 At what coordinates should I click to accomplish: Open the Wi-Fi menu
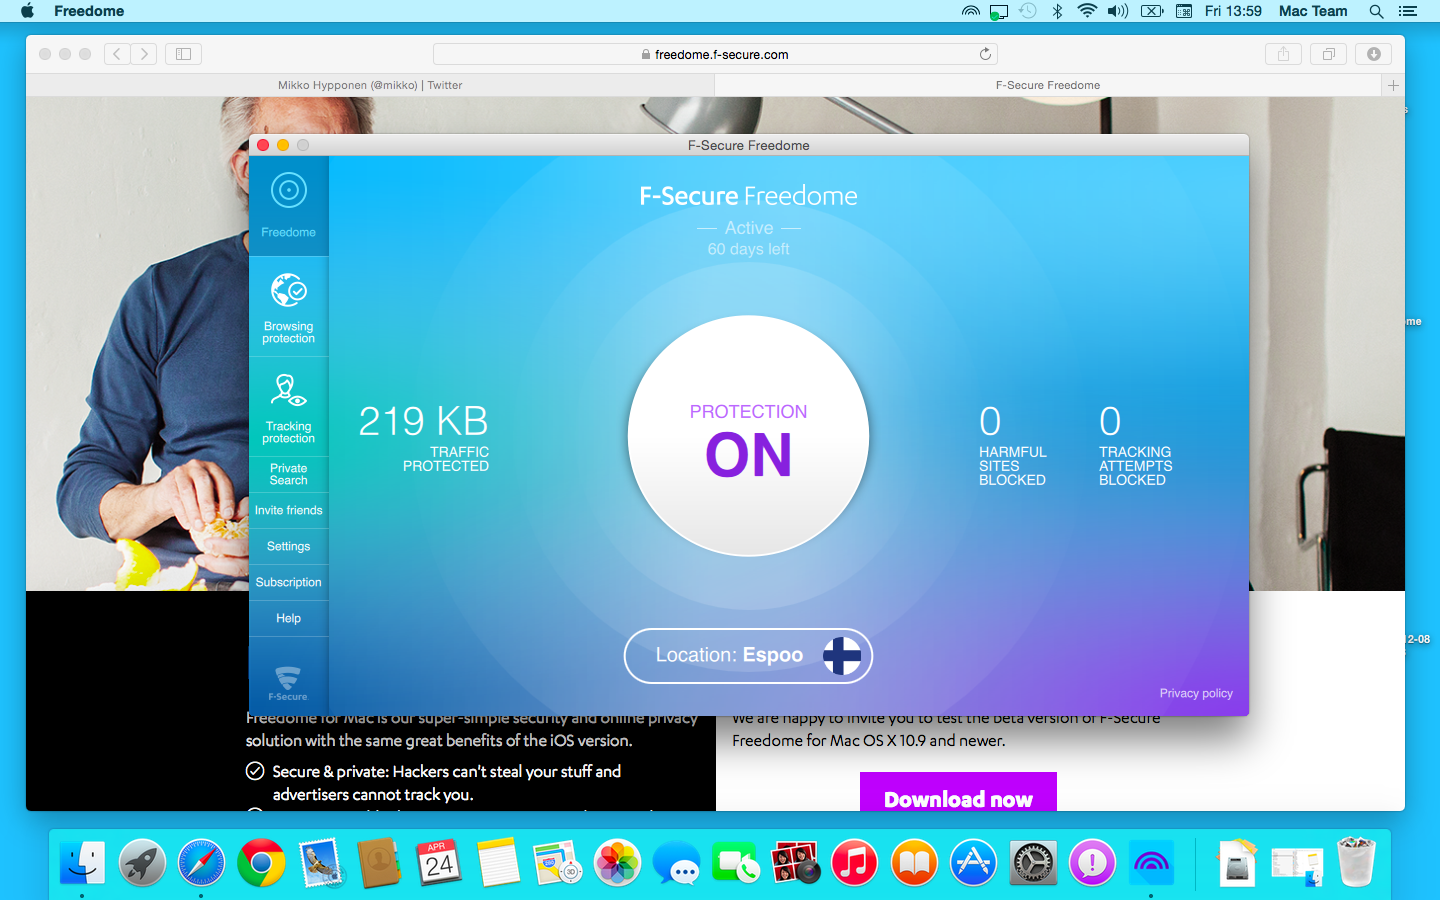(1087, 11)
